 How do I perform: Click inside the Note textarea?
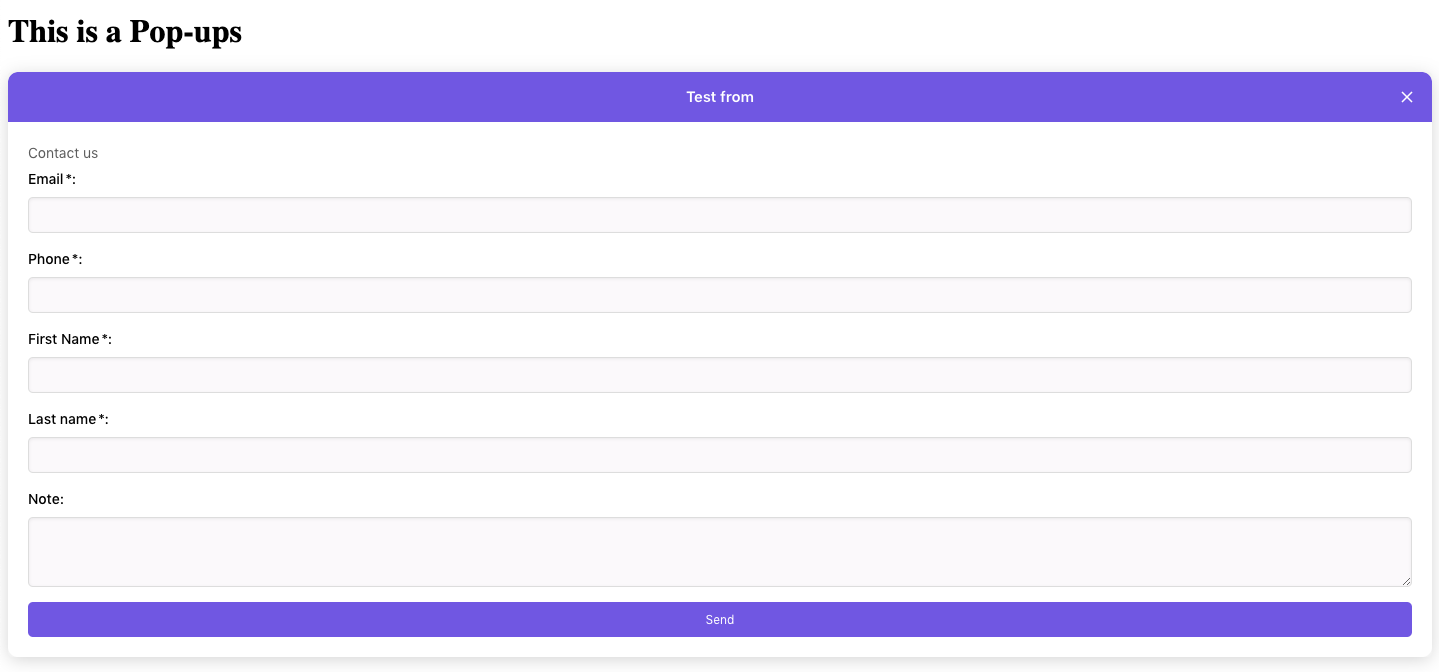[720, 552]
